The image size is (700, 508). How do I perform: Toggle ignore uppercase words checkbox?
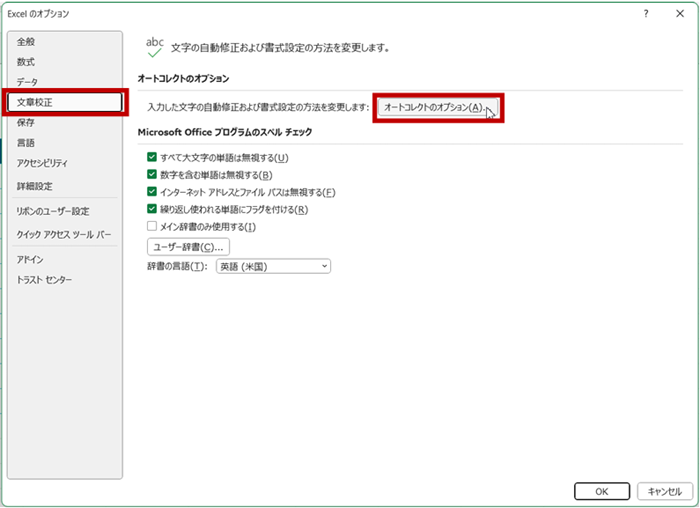(152, 158)
